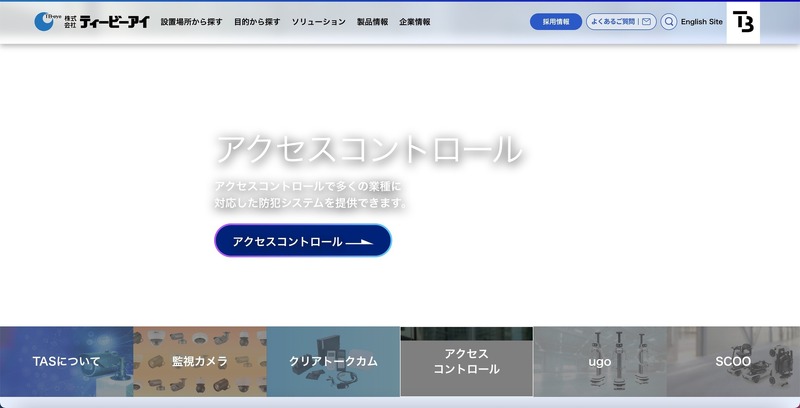
Task: Click the arrow inside アクセスコントロール button
Action: coord(359,242)
